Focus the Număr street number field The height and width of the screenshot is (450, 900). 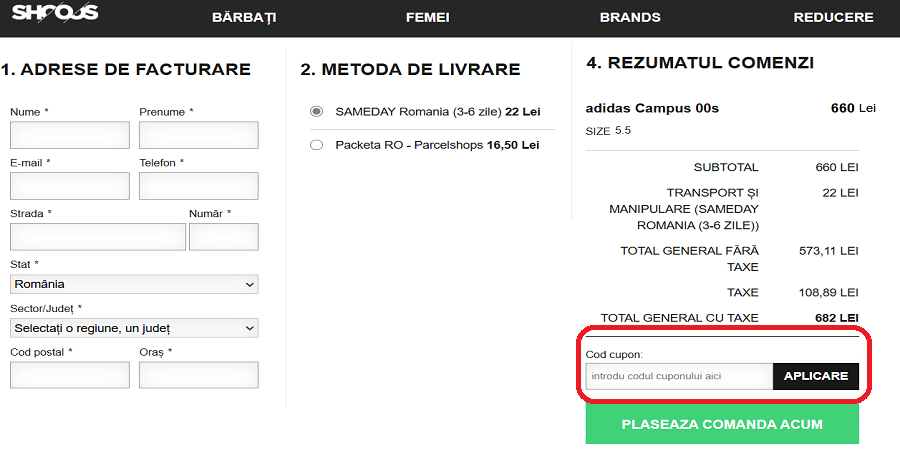click(224, 237)
